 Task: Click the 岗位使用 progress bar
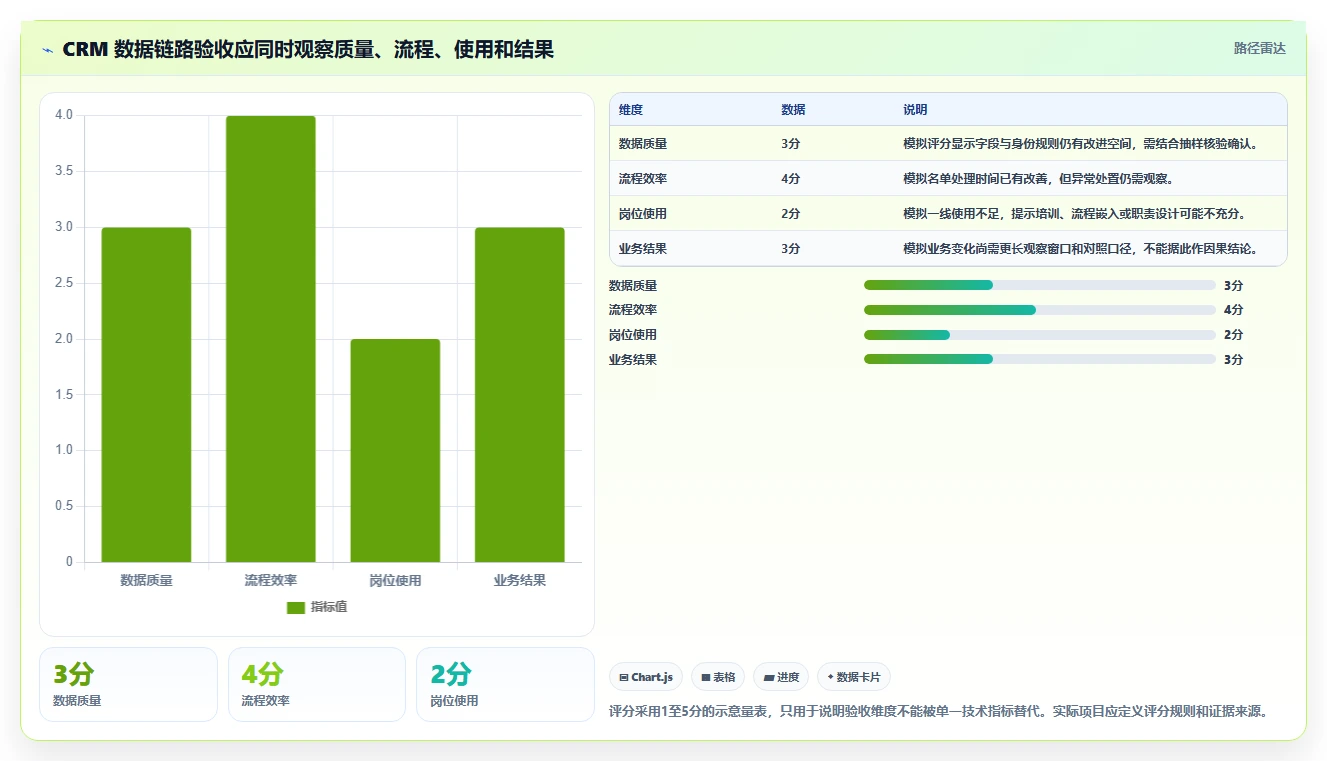point(1039,335)
